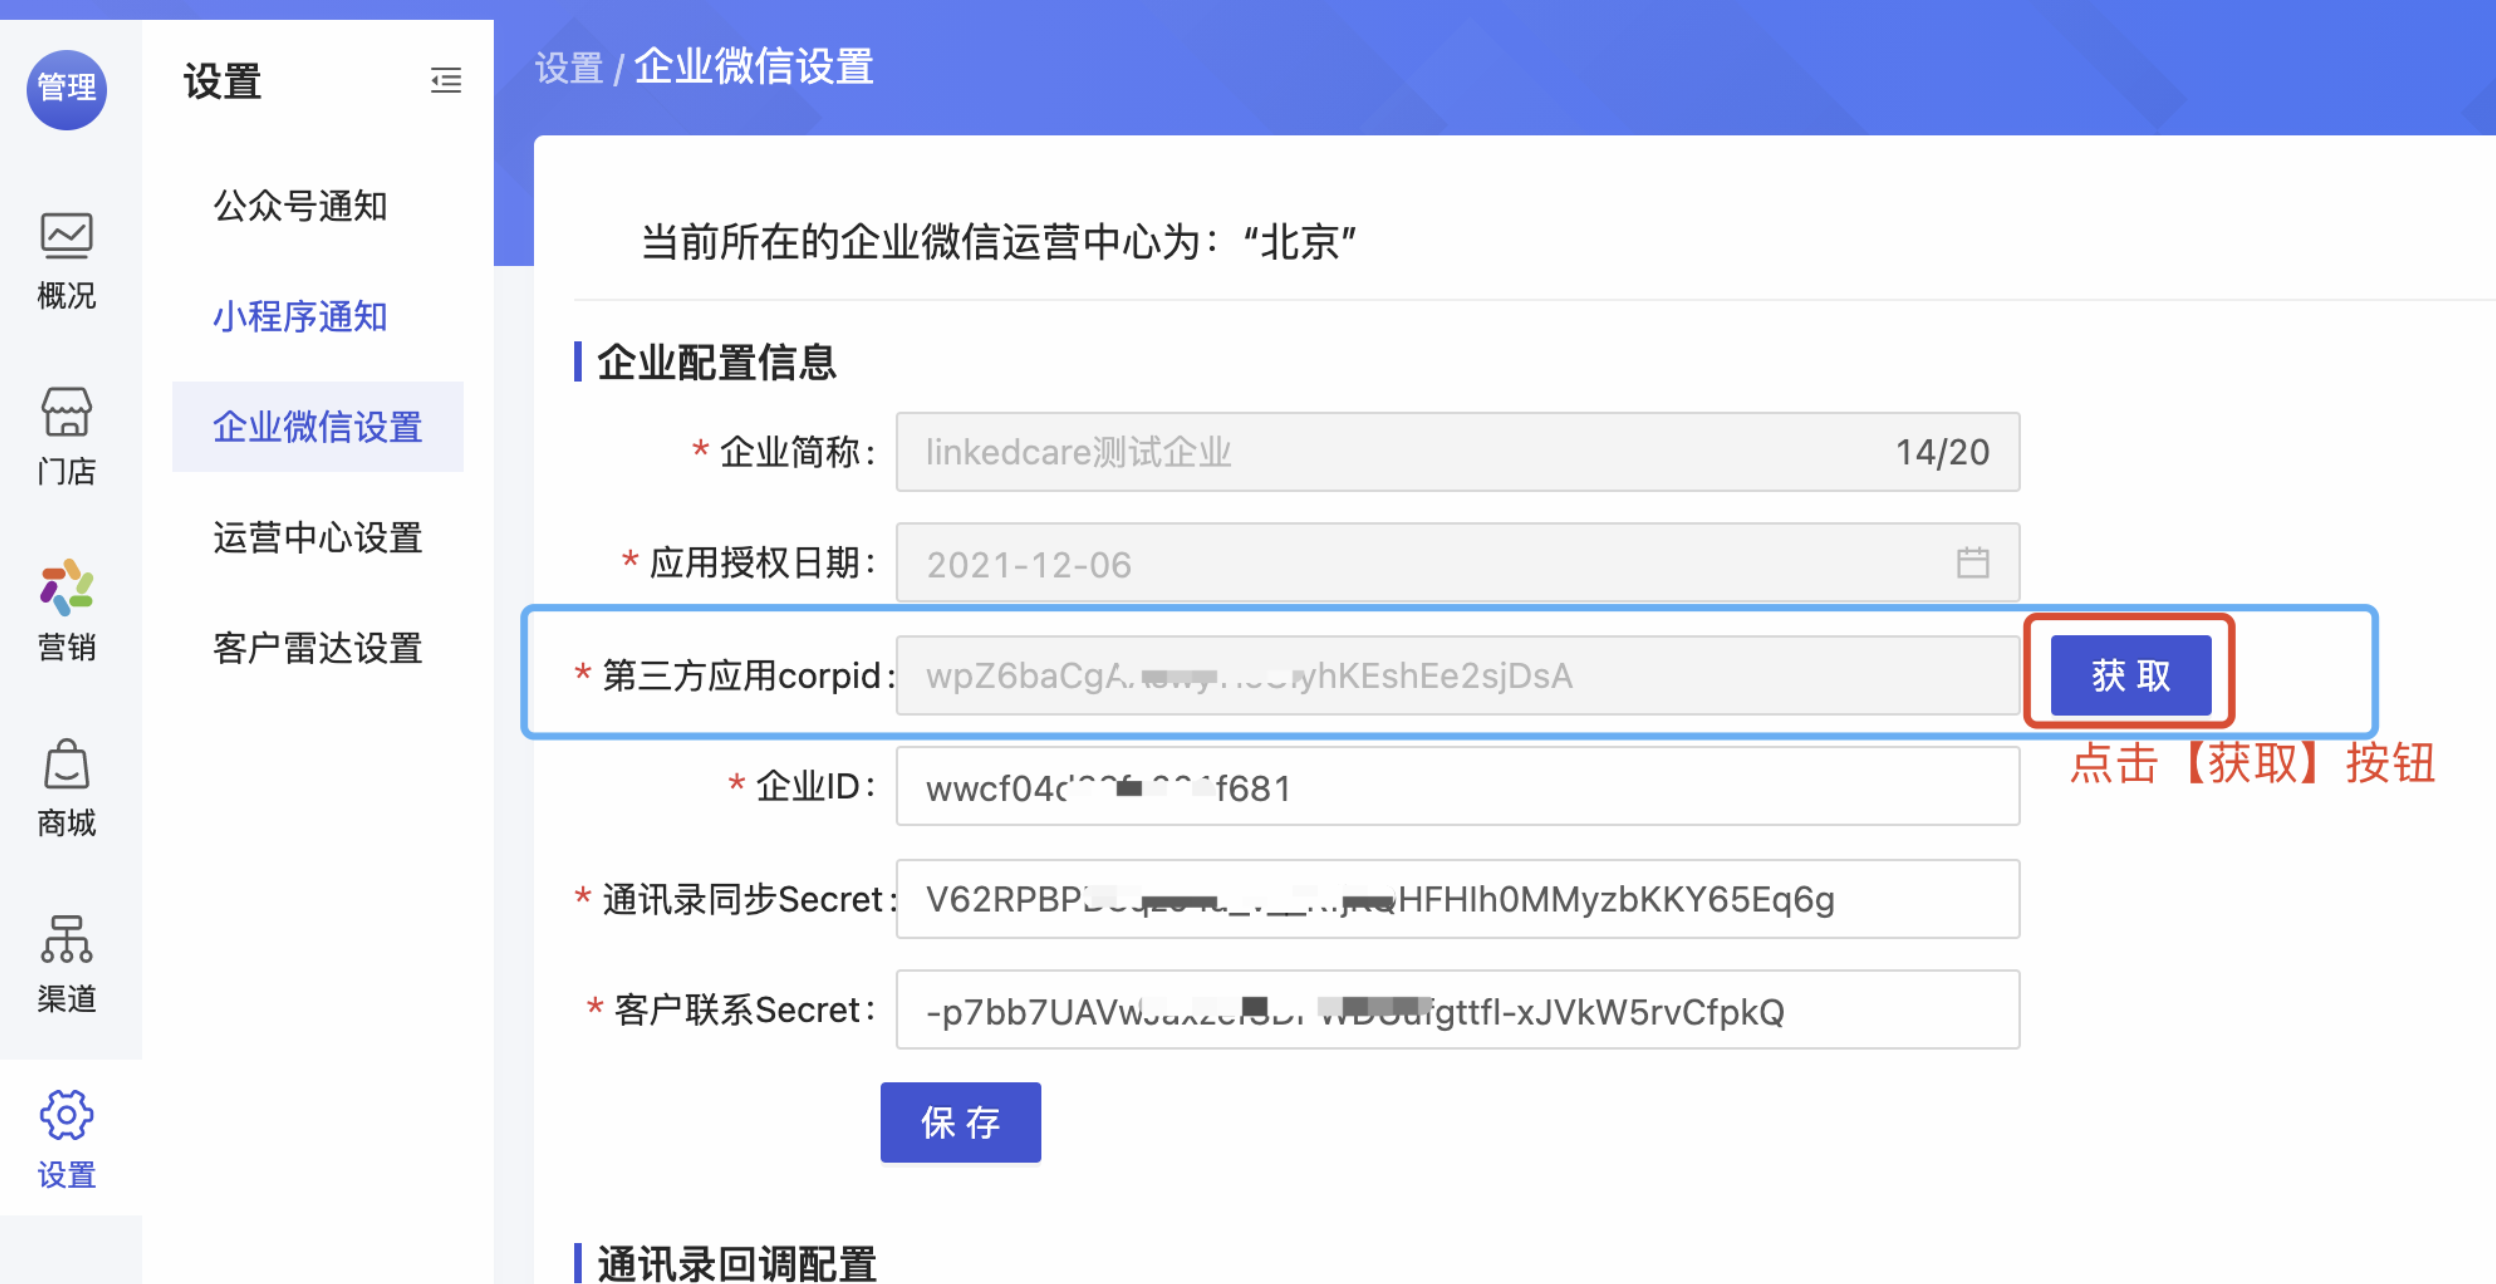The width and height of the screenshot is (2496, 1284).
Task: Click the 通讯录回调配置 section heading
Action: click(x=736, y=1263)
